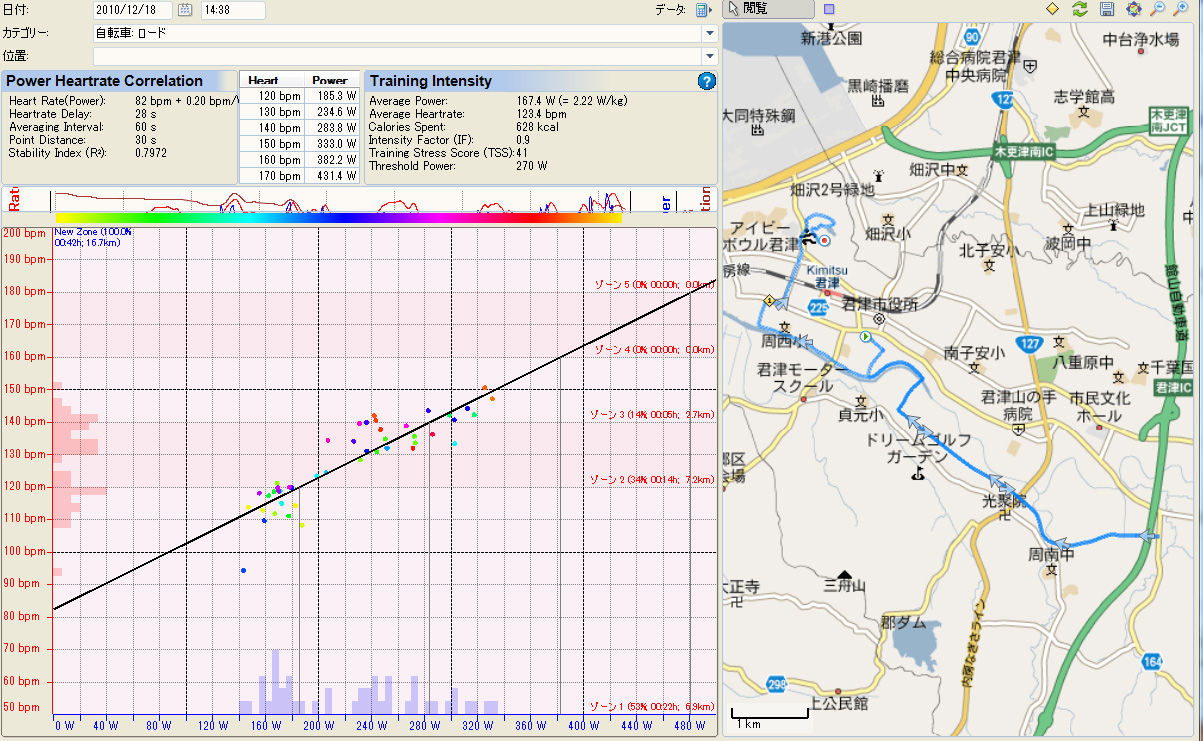Click the date field 2010/12/18

[x=133, y=10]
